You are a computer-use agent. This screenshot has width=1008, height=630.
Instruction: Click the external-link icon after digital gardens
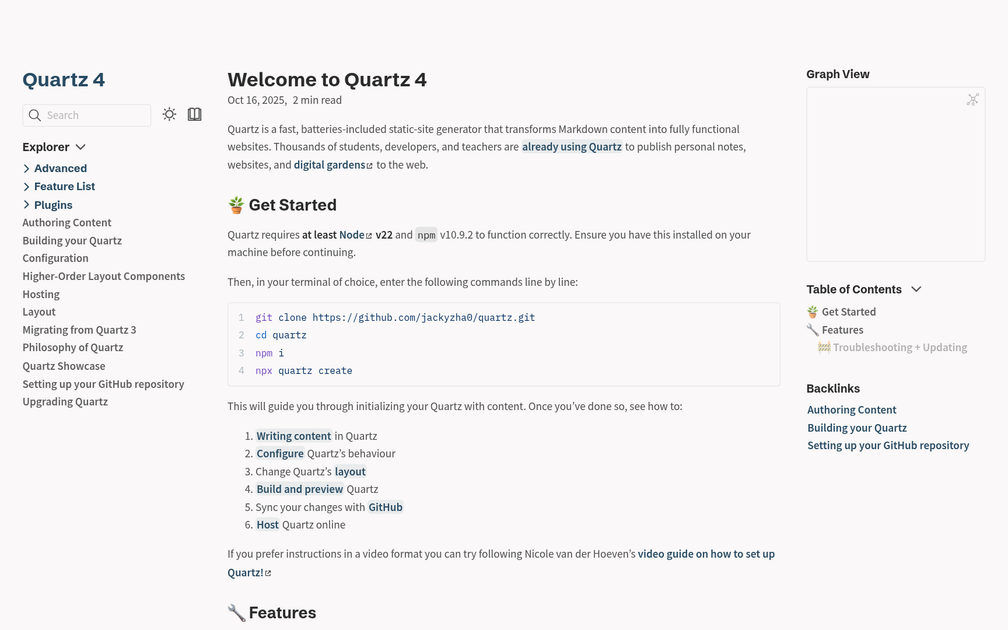369,164
